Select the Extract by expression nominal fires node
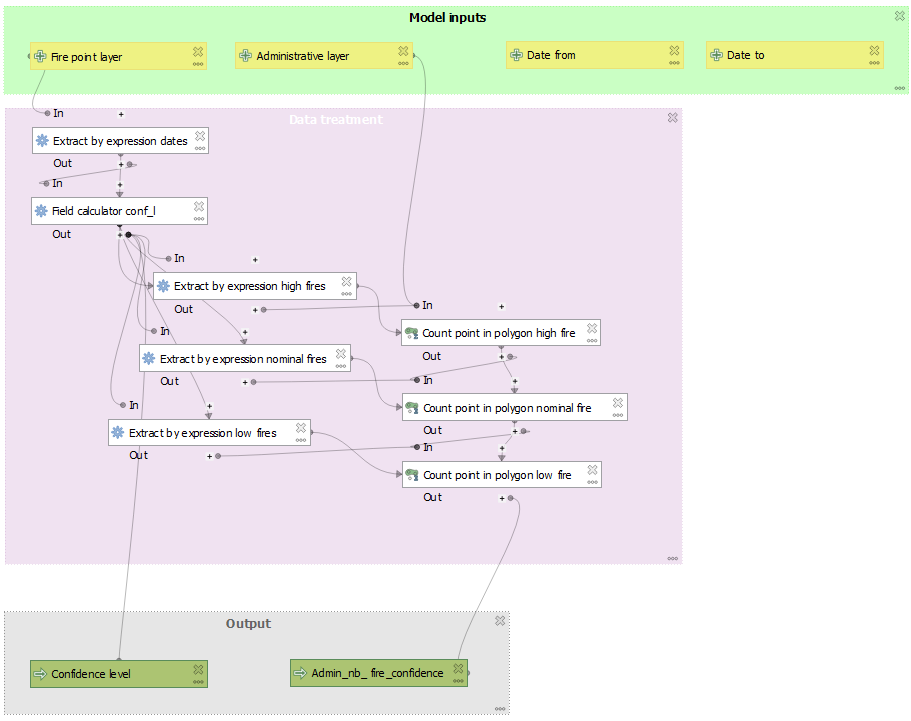The width and height of the screenshot is (911, 721). click(243, 359)
